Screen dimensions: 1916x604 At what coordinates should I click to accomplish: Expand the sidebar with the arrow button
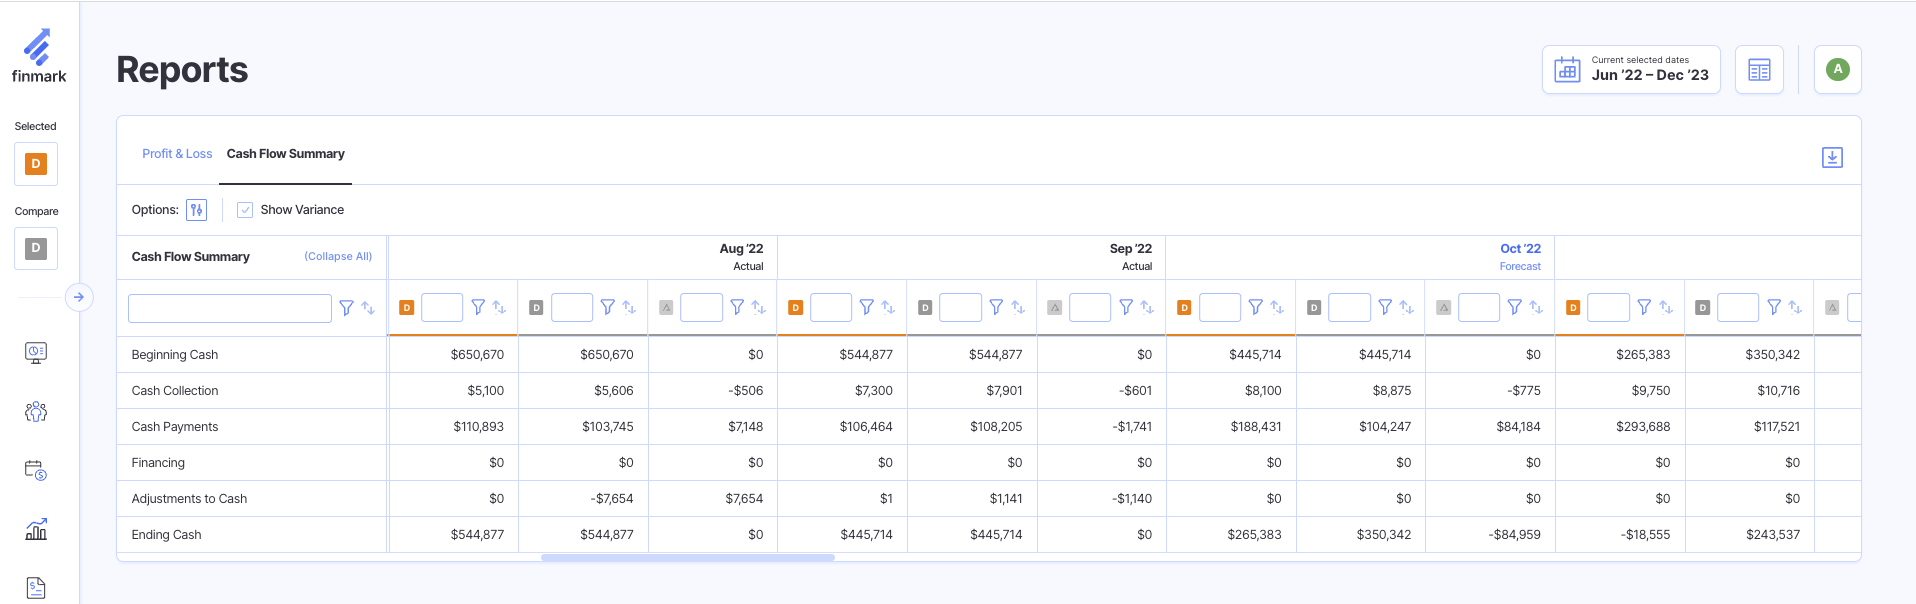click(x=79, y=297)
